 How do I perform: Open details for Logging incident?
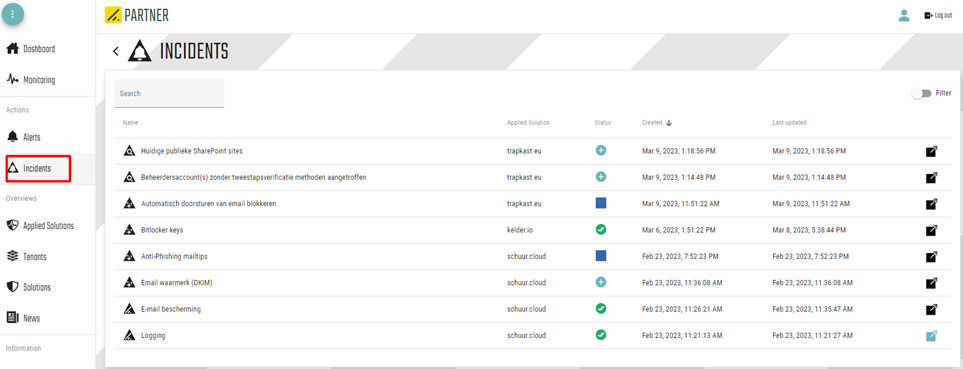[932, 336]
